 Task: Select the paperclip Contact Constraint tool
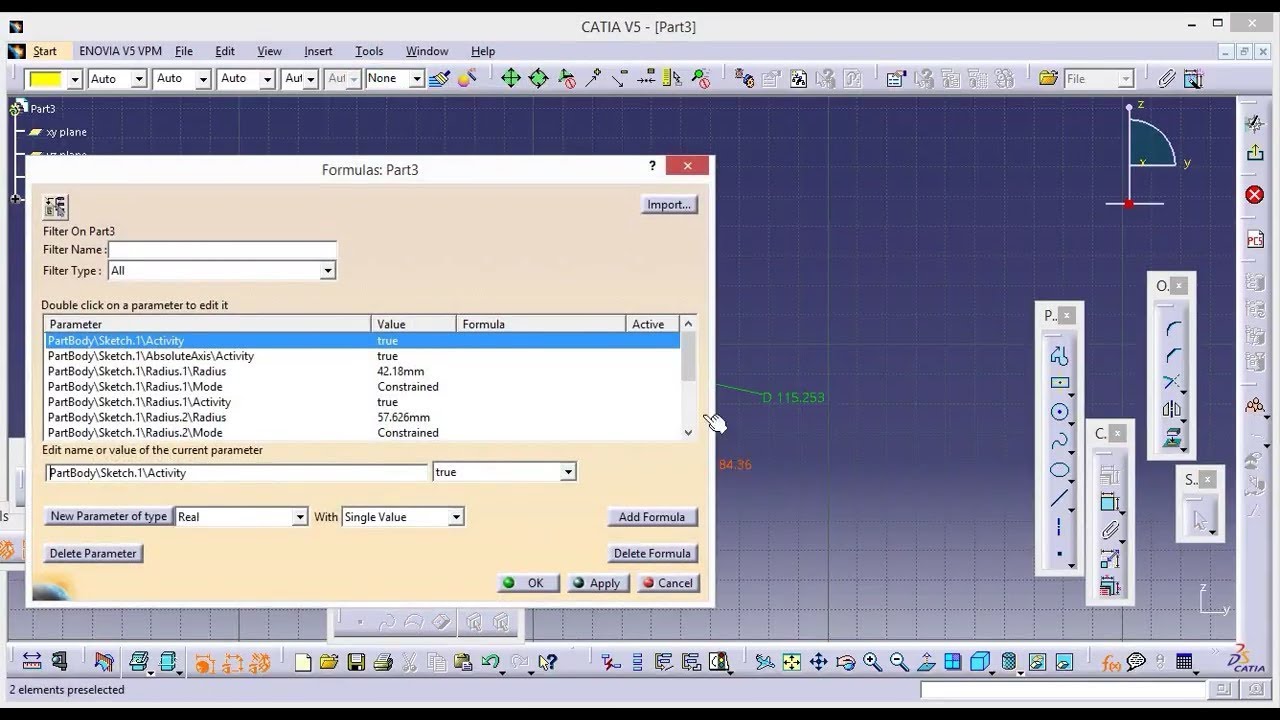pos(1109,531)
